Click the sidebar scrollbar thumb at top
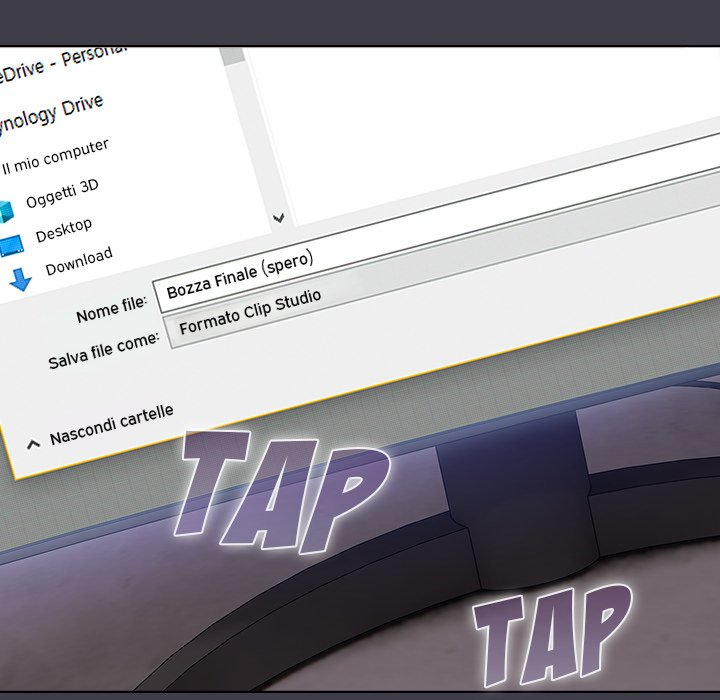Viewport: 720px width, 700px height. pyautogui.click(x=232, y=55)
